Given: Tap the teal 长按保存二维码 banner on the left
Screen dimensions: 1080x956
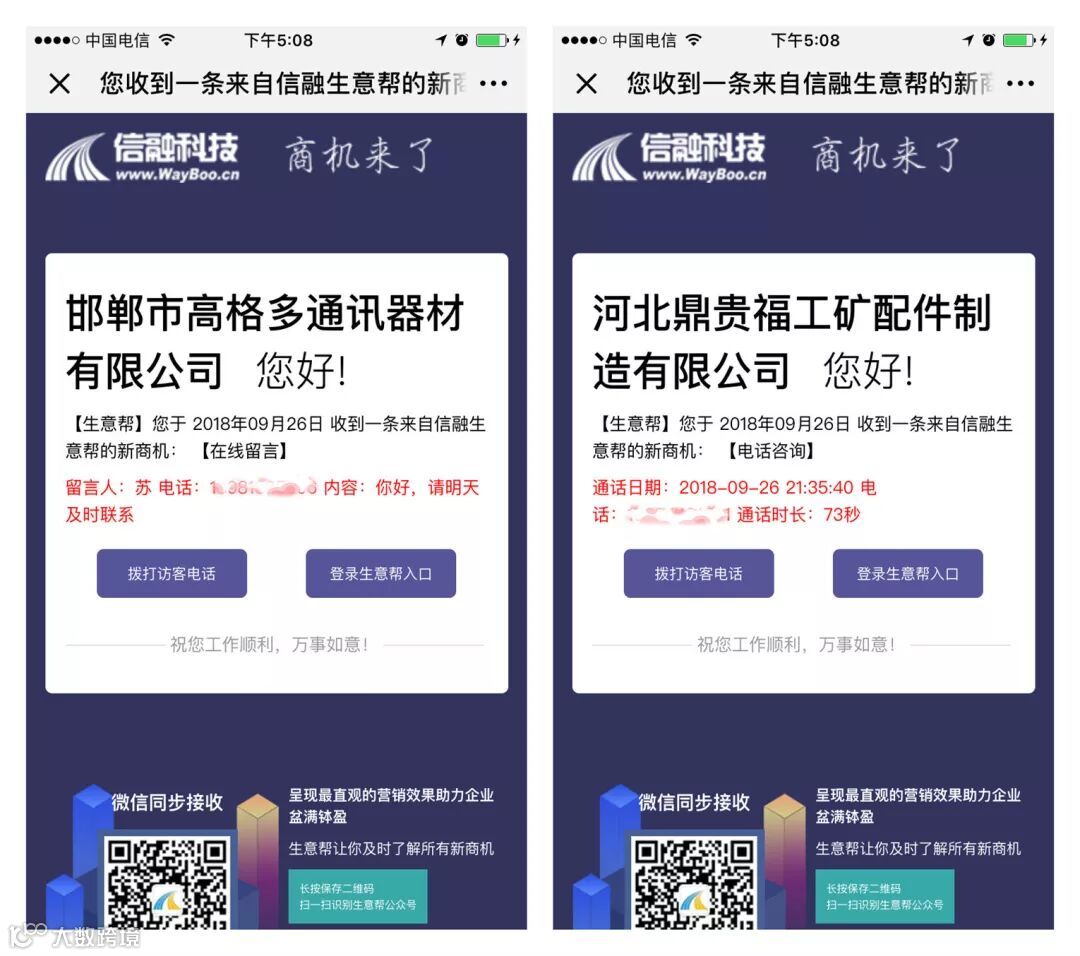Looking at the screenshot, I should (x=358, y=897).
